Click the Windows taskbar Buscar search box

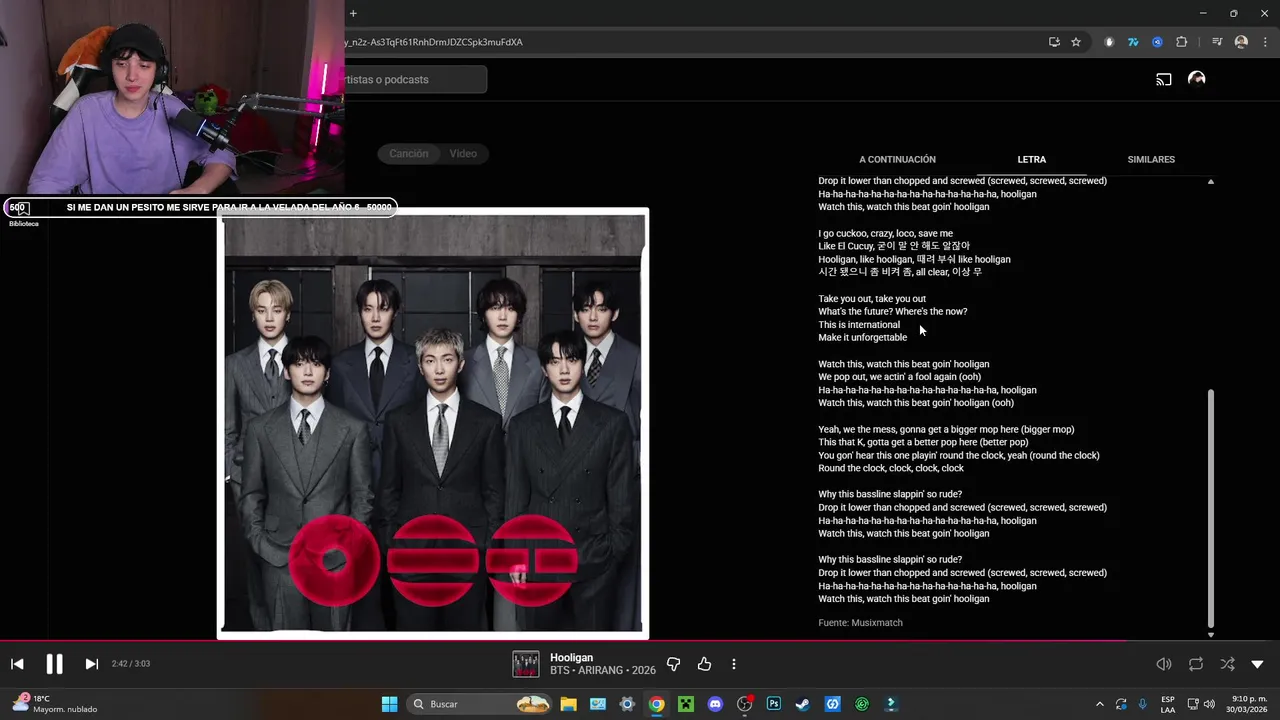click(481, 704)
